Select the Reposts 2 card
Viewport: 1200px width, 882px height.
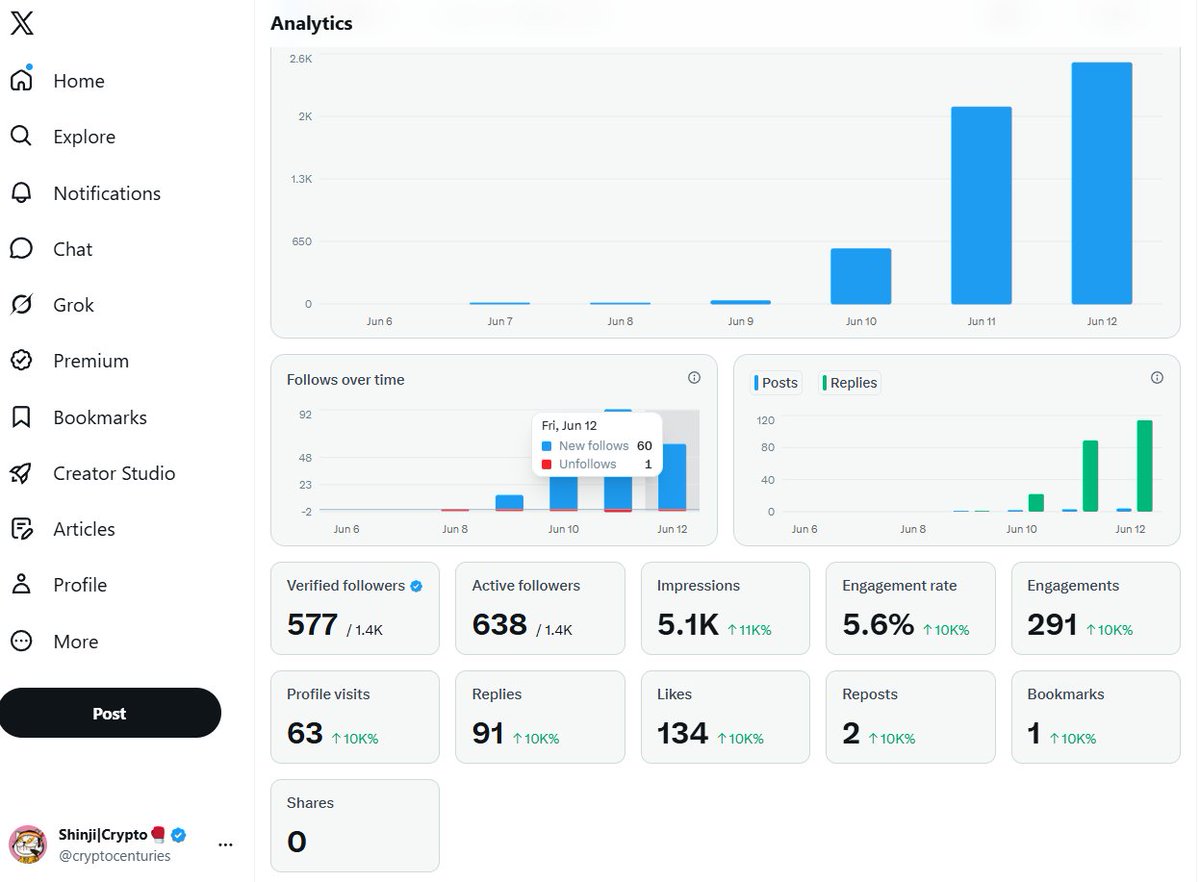click(911, 717)
